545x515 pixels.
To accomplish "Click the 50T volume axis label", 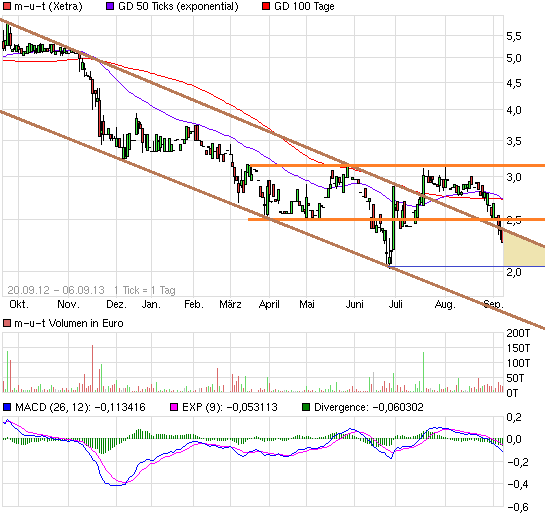I will coord(515,378).
